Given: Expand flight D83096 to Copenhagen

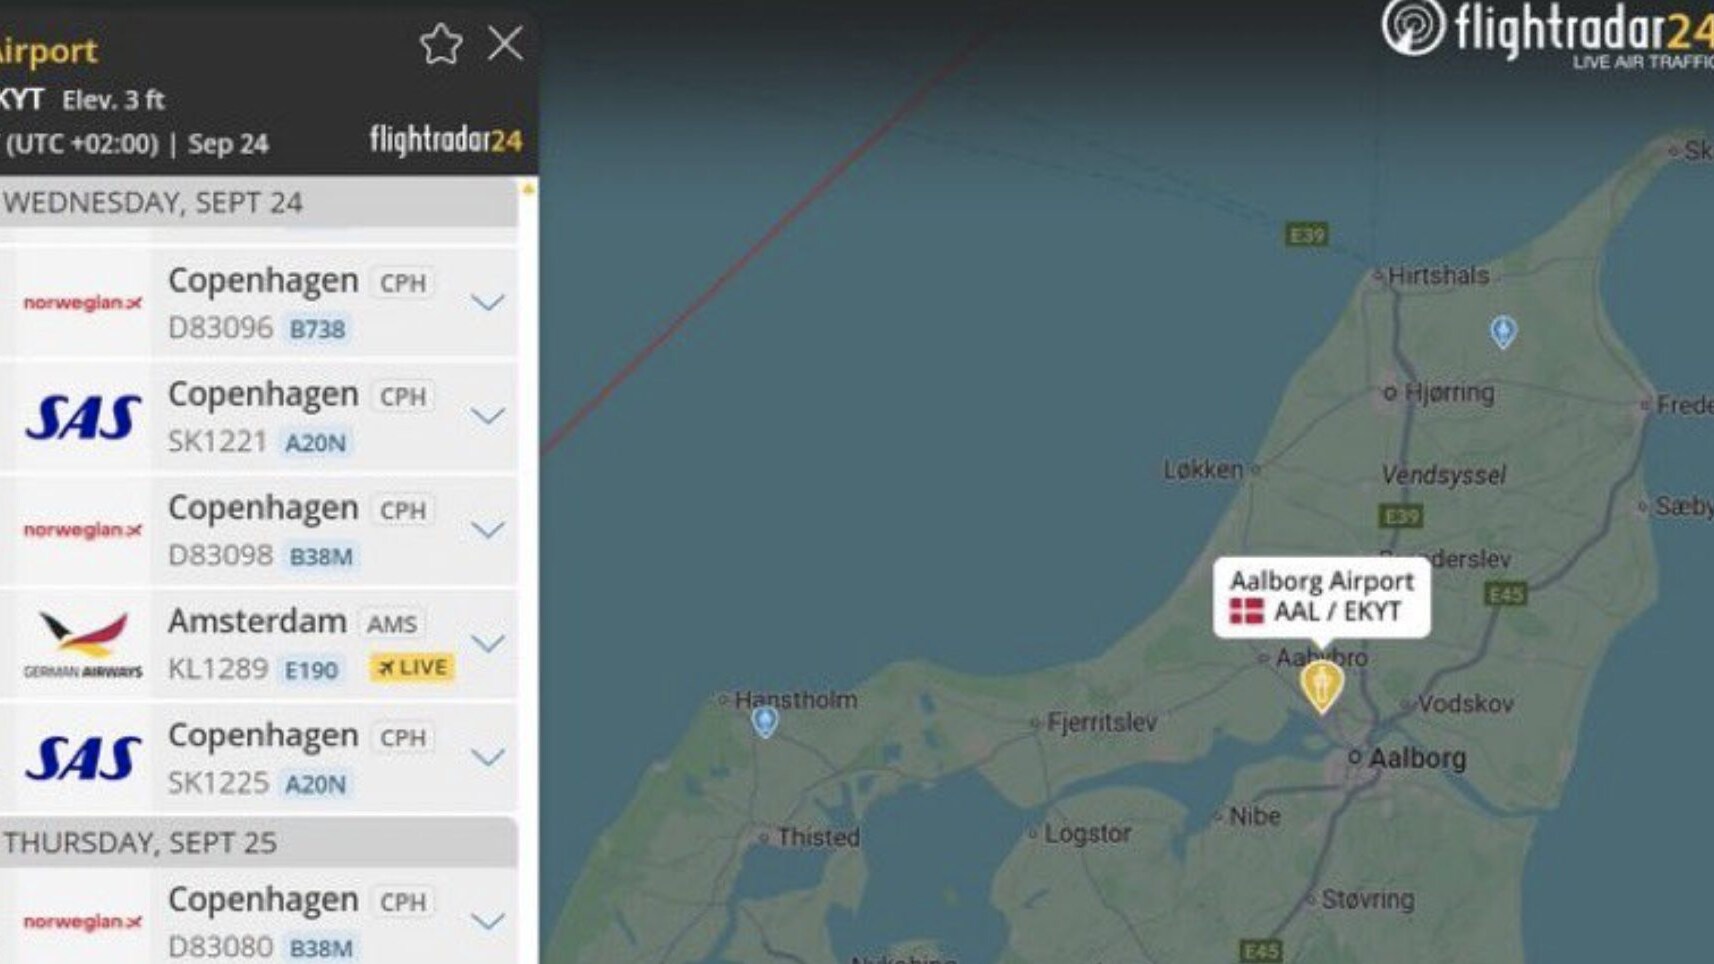Looking at the screenshot, I should (487, 302).
